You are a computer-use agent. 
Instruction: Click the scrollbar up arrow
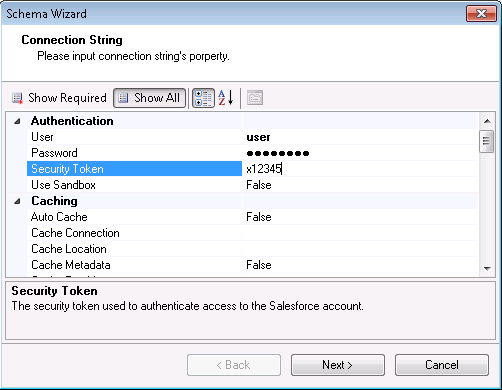(x=487, y=121)
